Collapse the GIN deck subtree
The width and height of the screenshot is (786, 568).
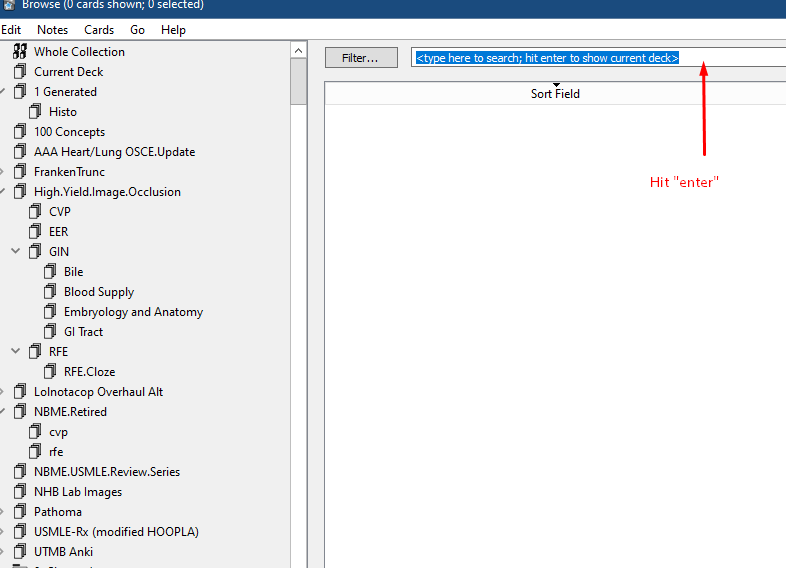(x=16, y=251)
